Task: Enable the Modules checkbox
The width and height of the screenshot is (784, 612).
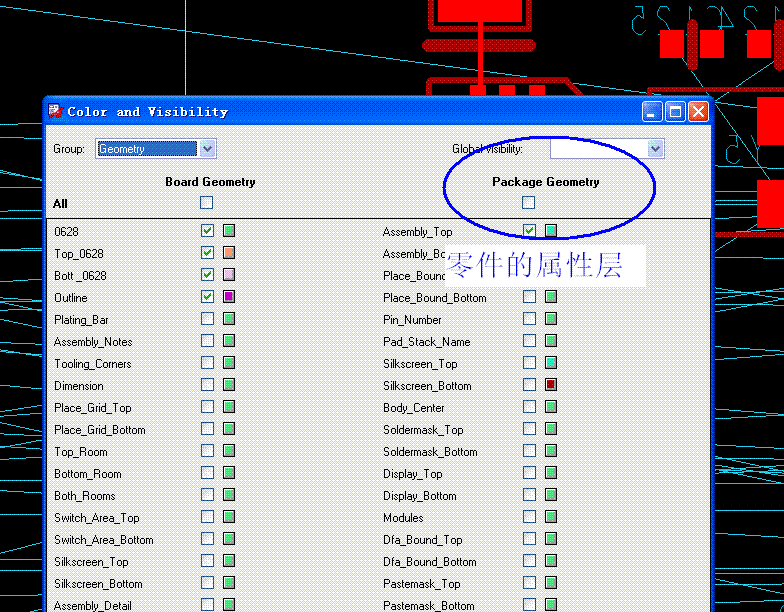Action: pos(530,516)
